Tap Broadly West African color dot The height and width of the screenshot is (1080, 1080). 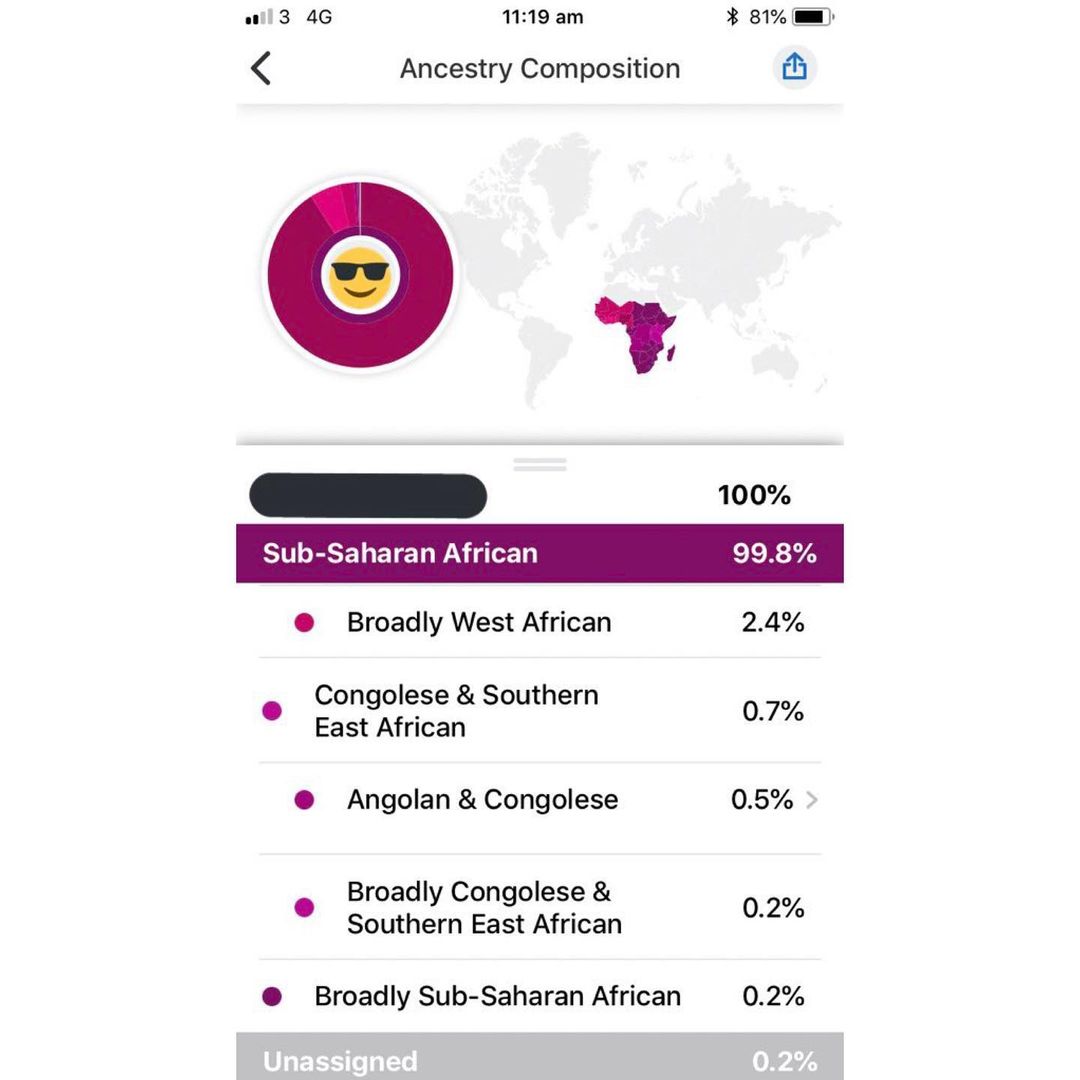[x=305, y=623]
